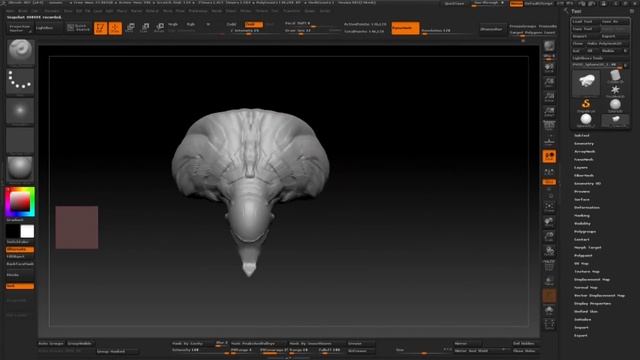
Task: Toggle Edit mode icon
Action: pos(100,28)
